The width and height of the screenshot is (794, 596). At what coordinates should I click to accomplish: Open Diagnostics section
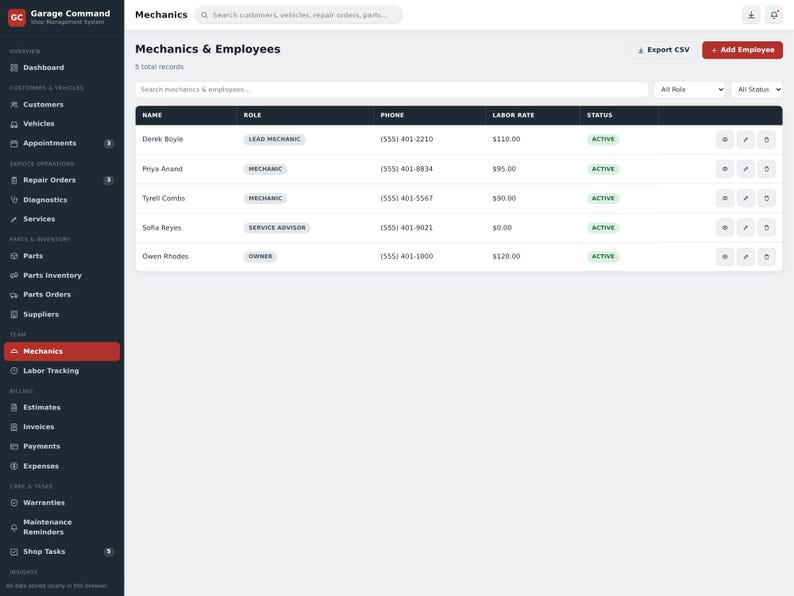click(62, 200)
